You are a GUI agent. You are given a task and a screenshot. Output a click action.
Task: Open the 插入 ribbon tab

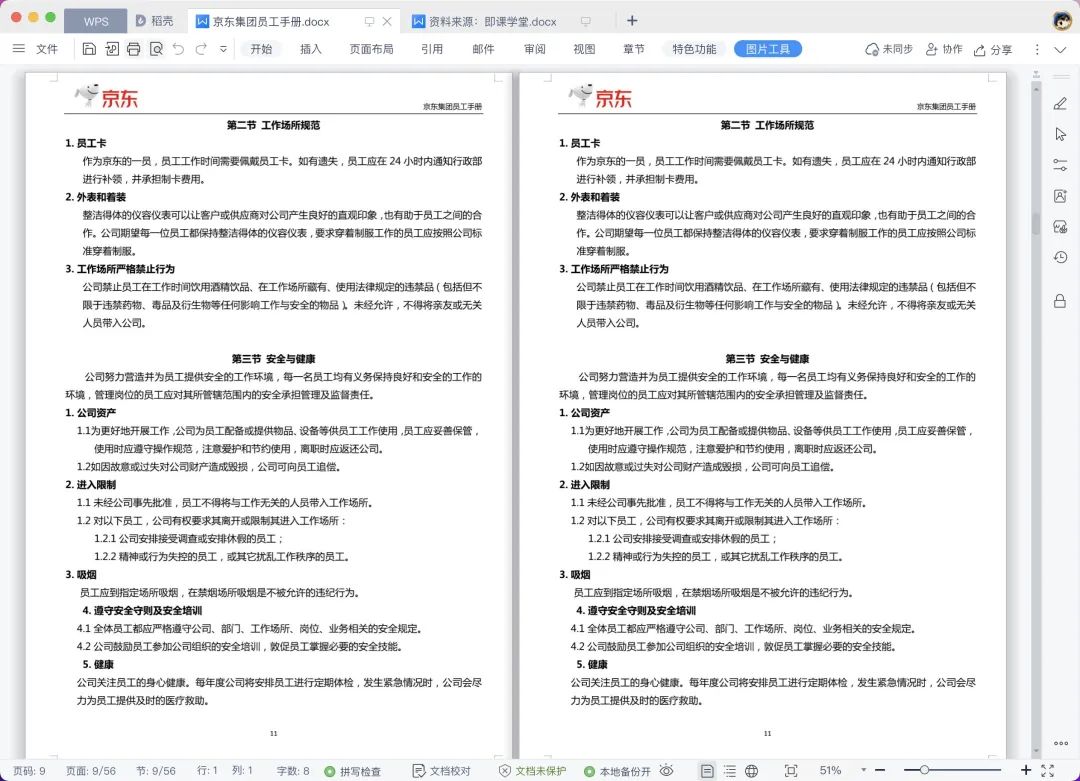tap(311, 49)
